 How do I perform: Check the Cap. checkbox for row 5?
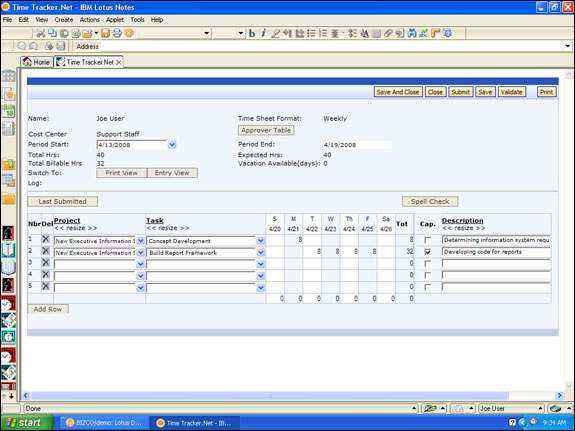(427, 287)
